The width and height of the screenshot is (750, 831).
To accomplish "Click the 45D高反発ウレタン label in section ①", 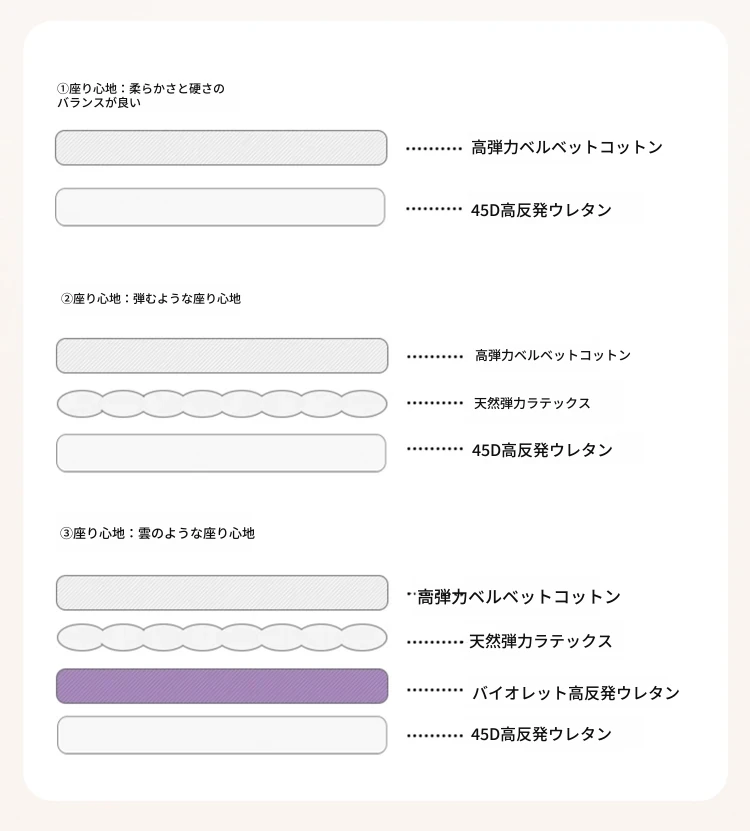I will pos(541,210).
